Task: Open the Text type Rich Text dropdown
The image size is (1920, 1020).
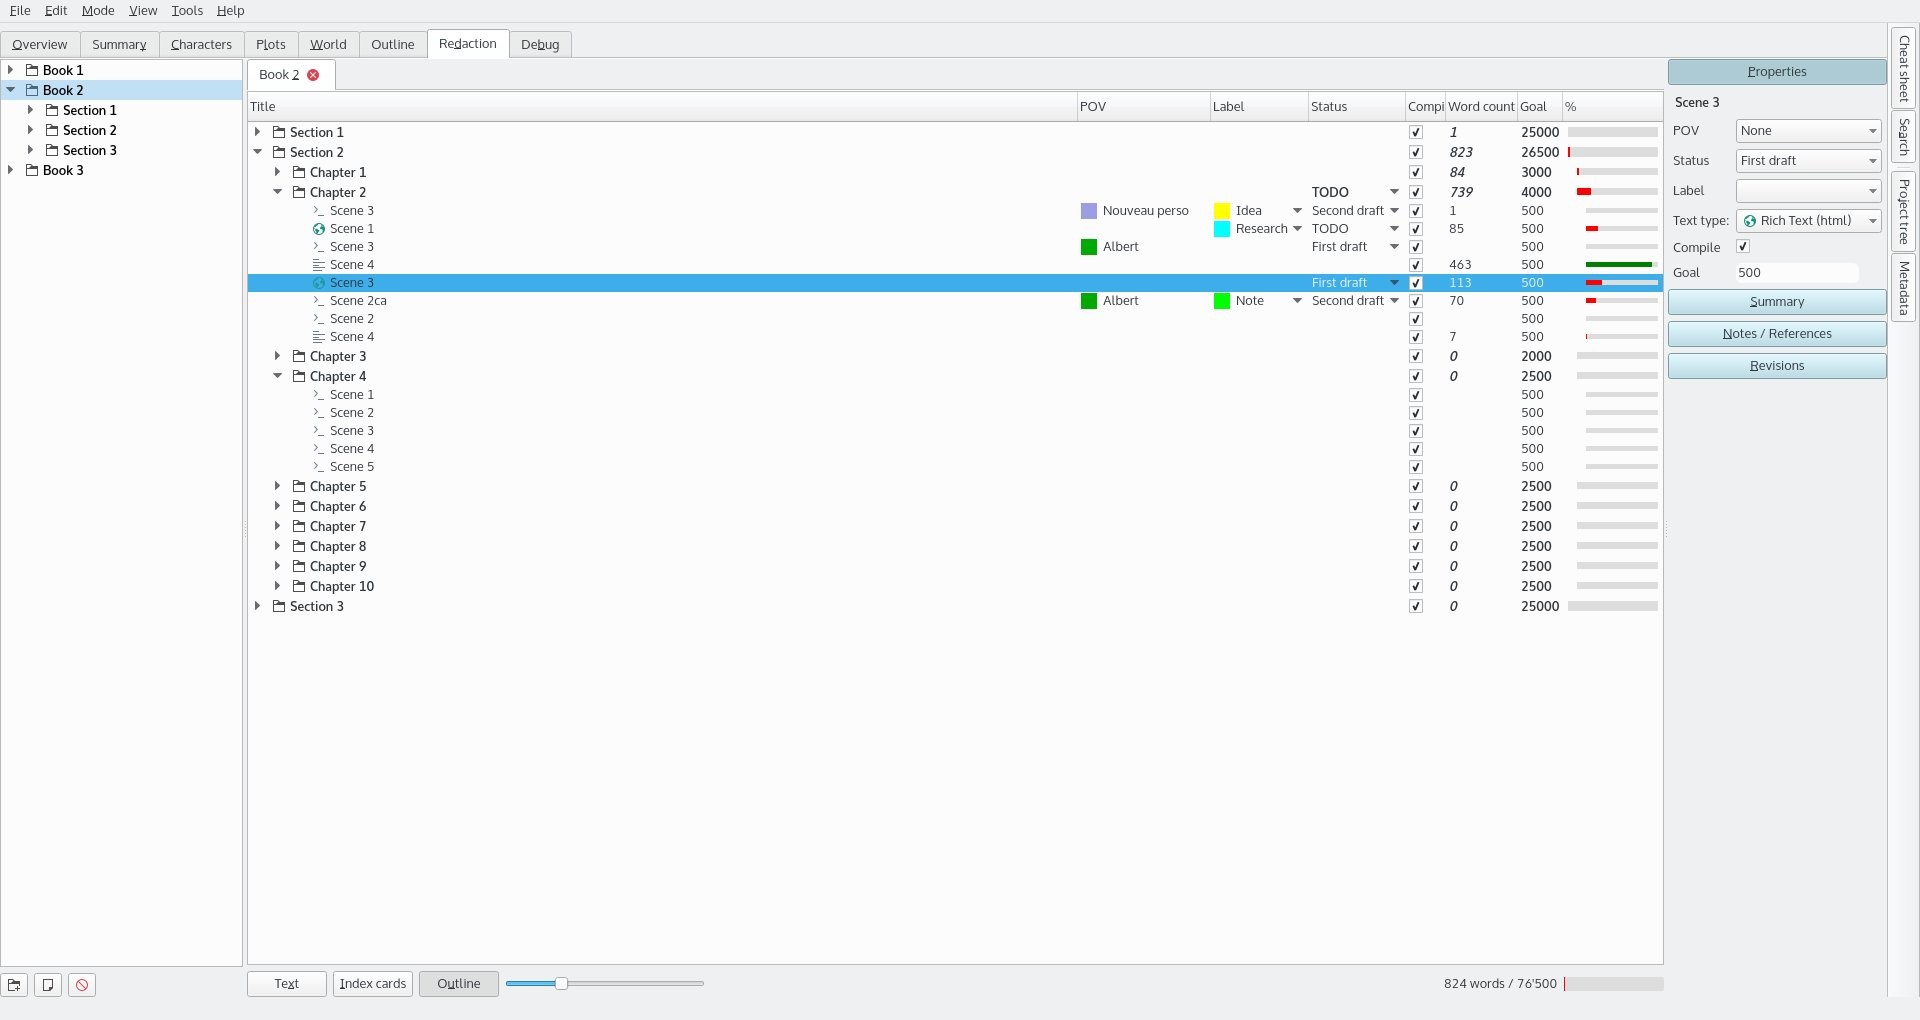Action: (x=1808, y=221)
